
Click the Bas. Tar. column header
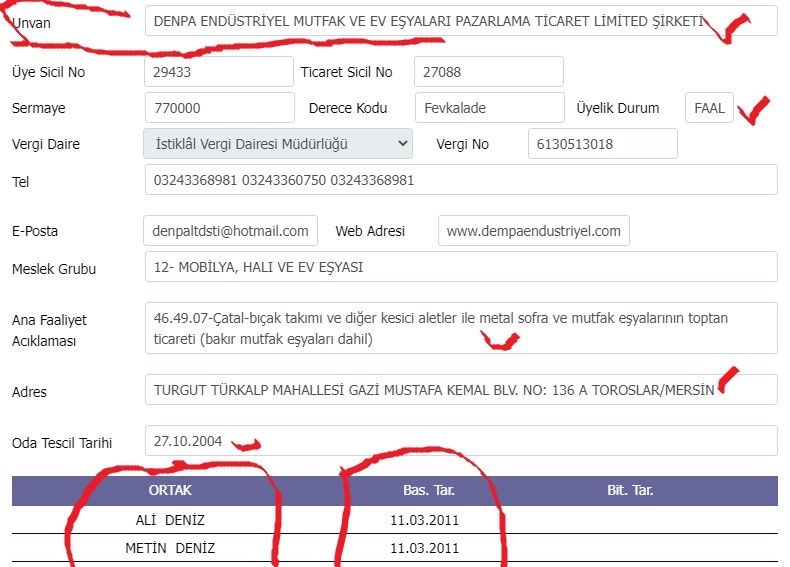(429, 490)
